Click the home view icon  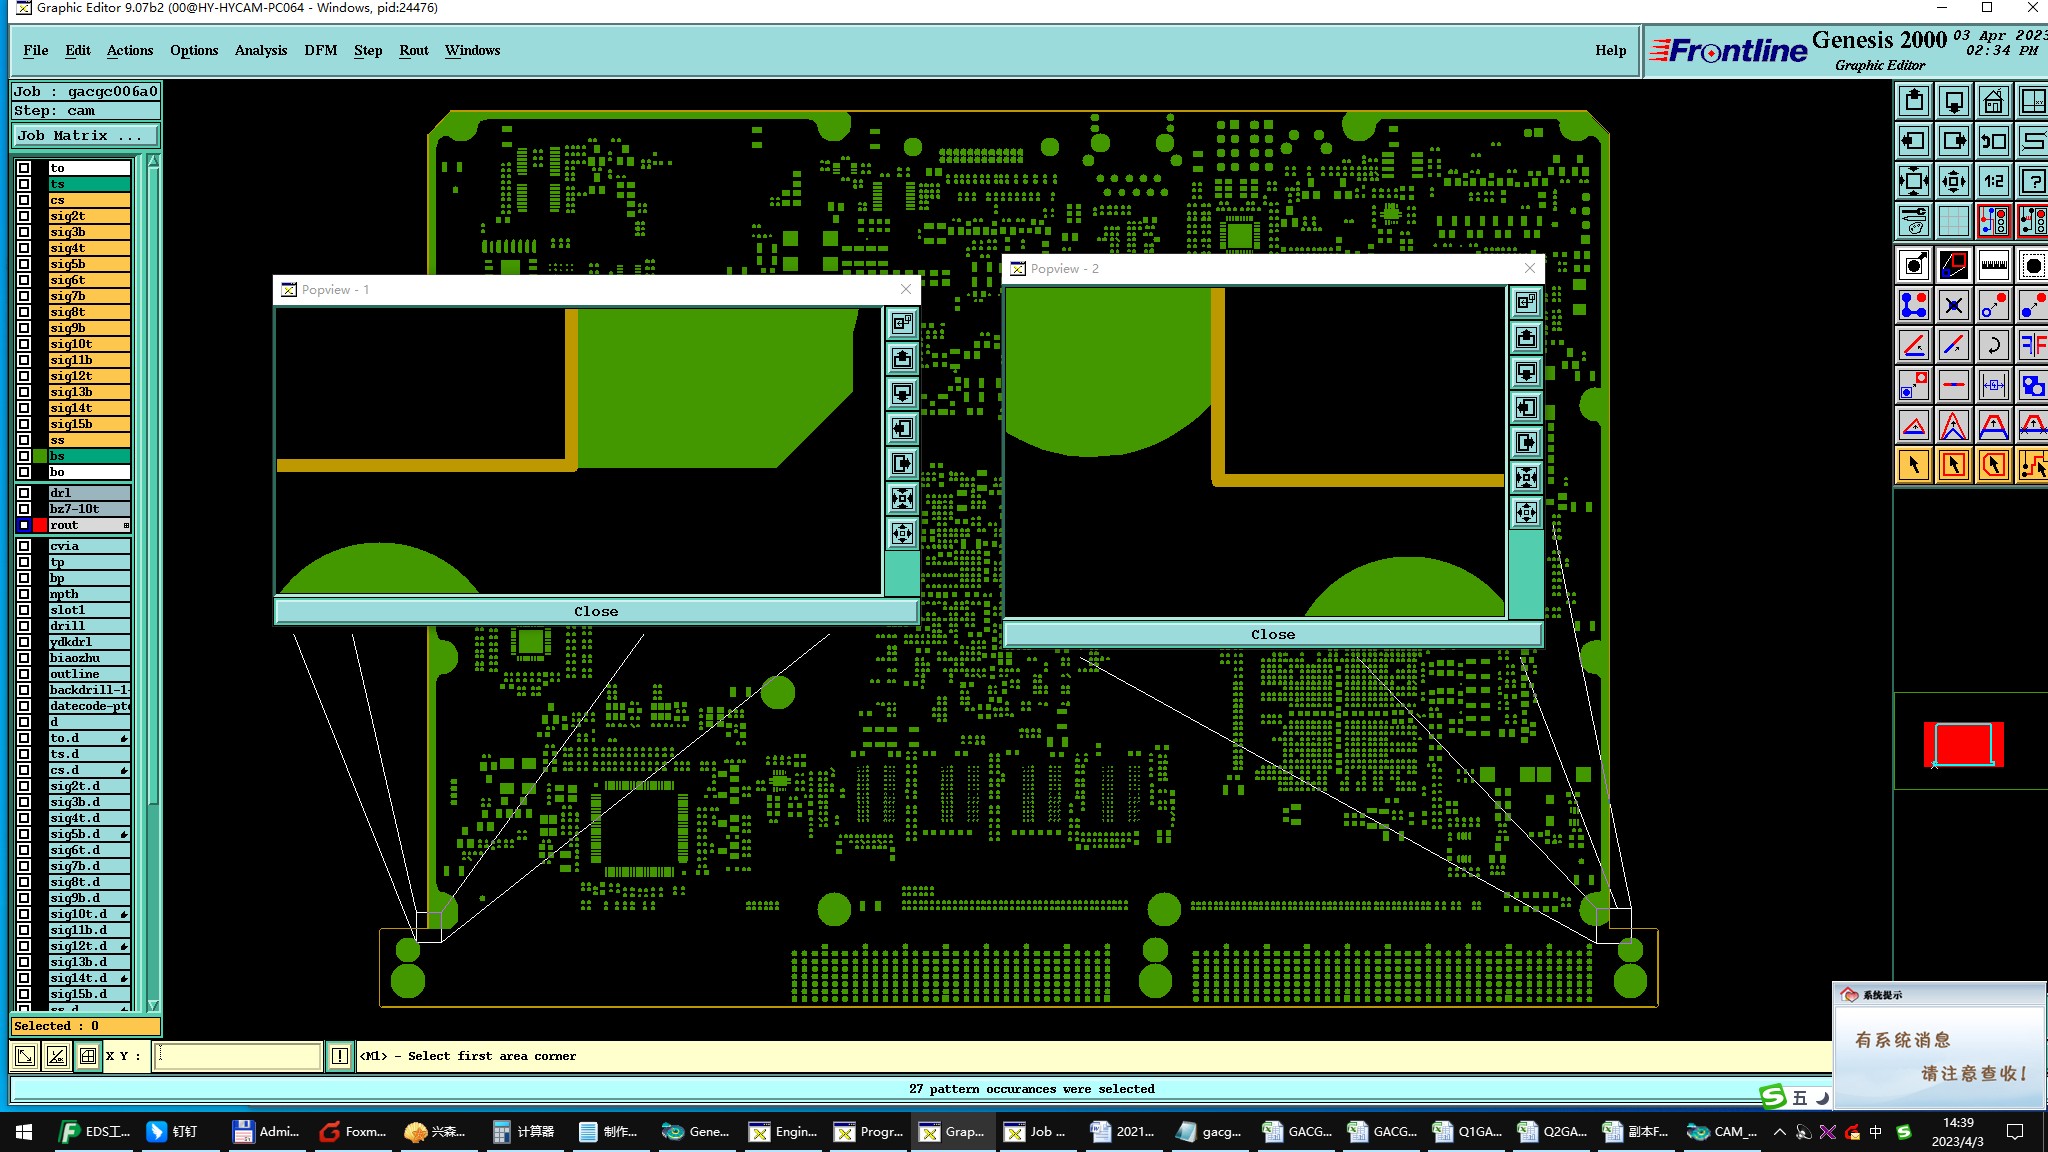[1993, 101]
